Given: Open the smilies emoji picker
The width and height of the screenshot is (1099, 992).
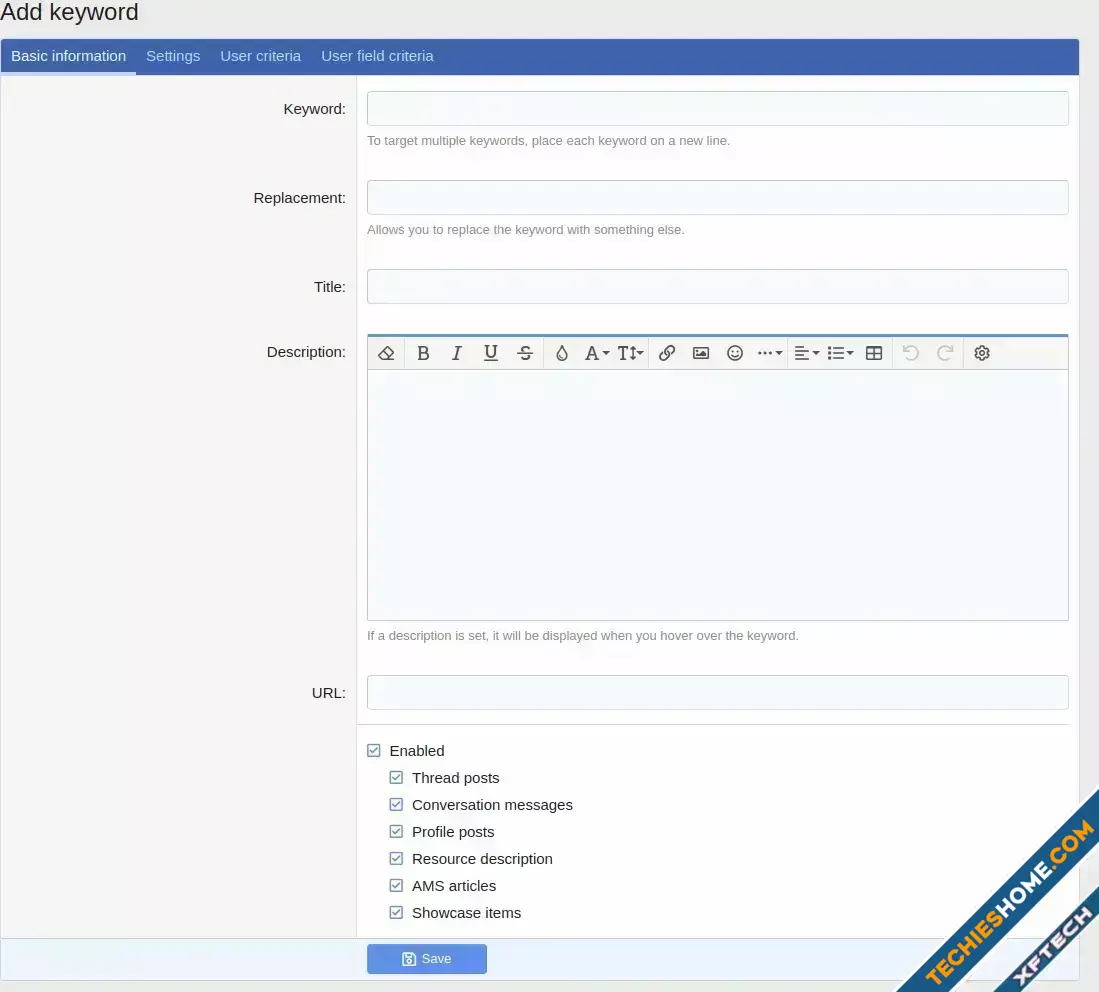Looking at the screenshot, I should [735, 353].
